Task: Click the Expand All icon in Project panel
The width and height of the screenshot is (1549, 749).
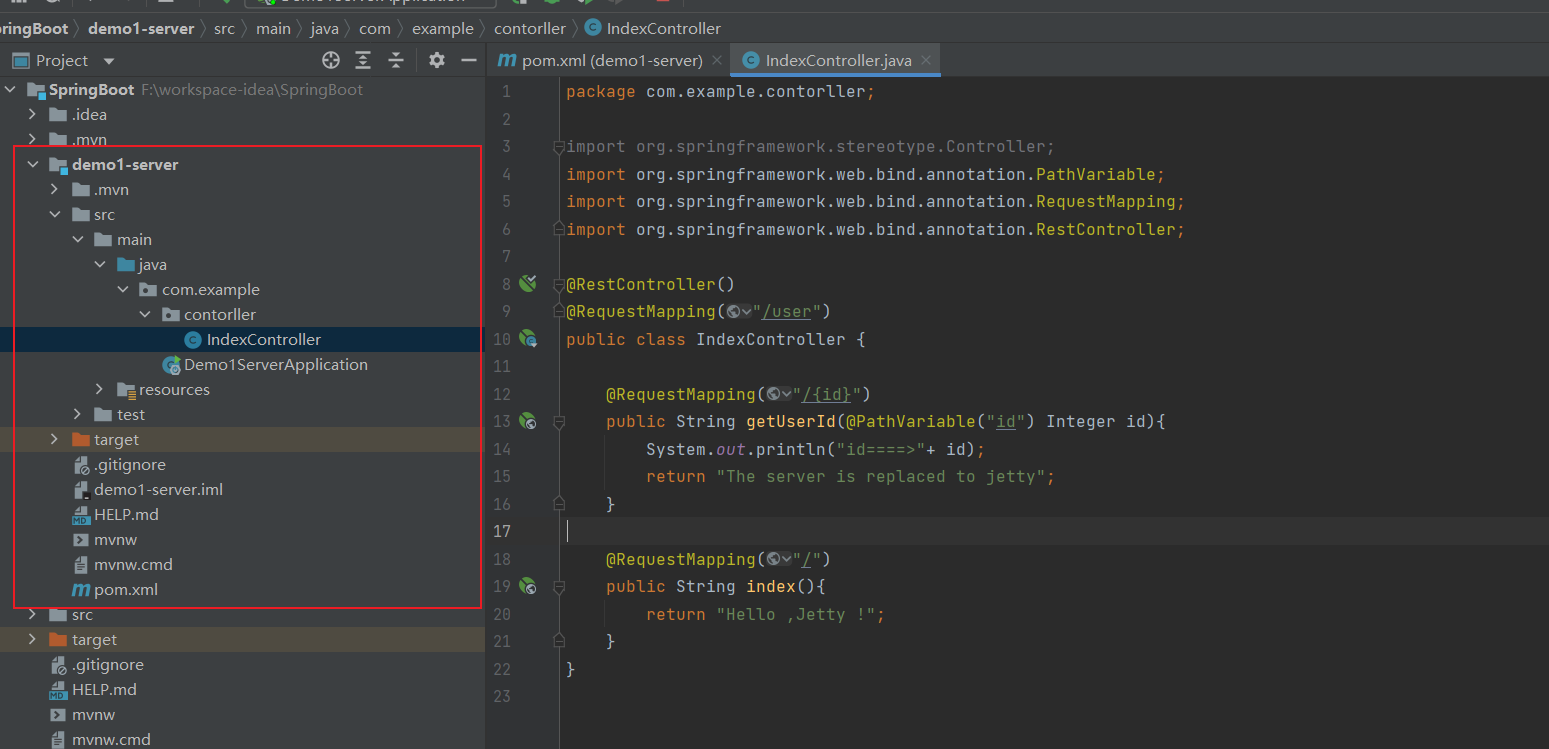Action: (363, 61)
